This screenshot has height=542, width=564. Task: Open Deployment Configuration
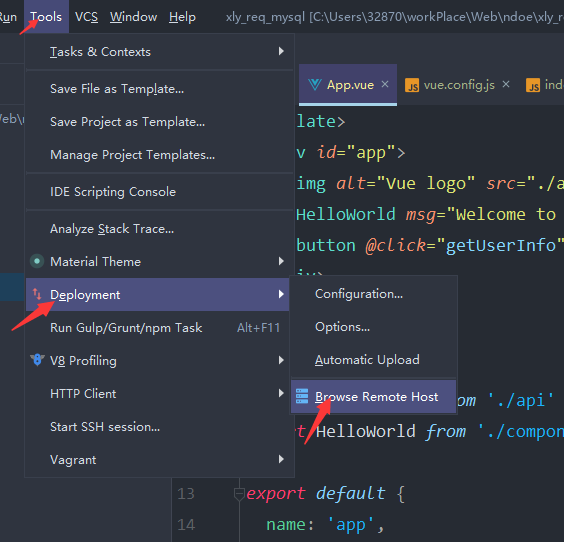pos(373,294)
